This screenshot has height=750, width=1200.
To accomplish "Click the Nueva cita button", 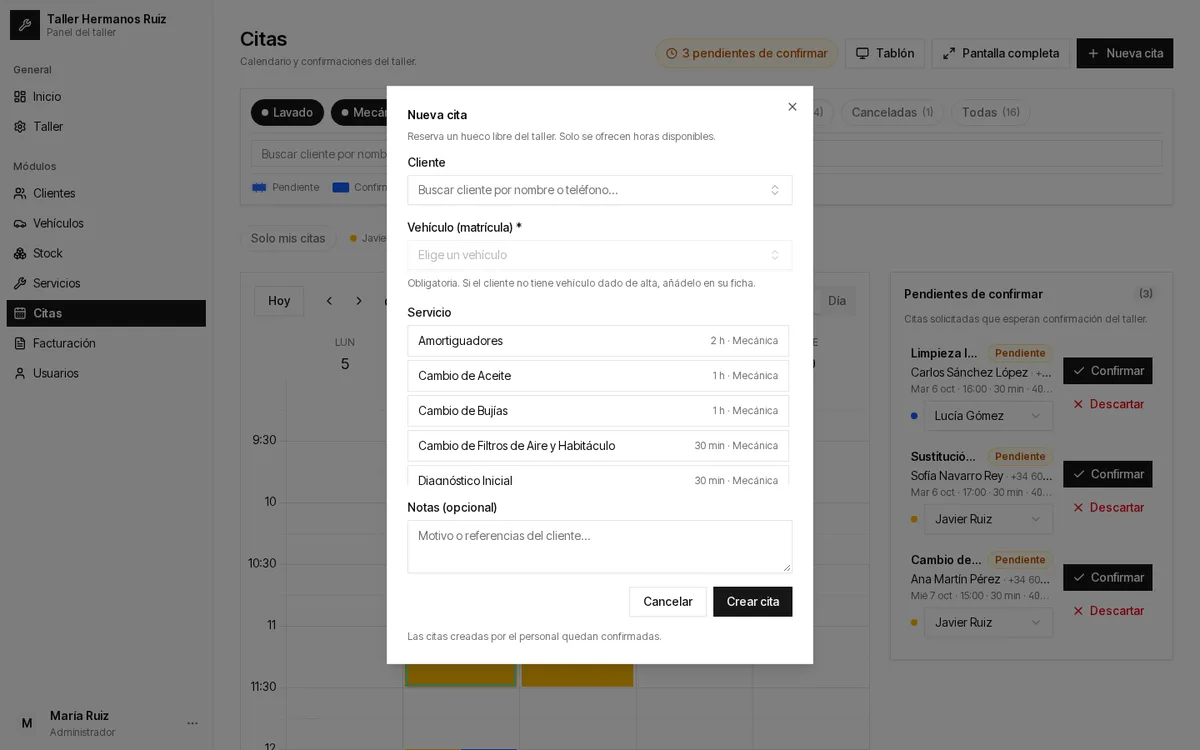I will pos(1125,53).
